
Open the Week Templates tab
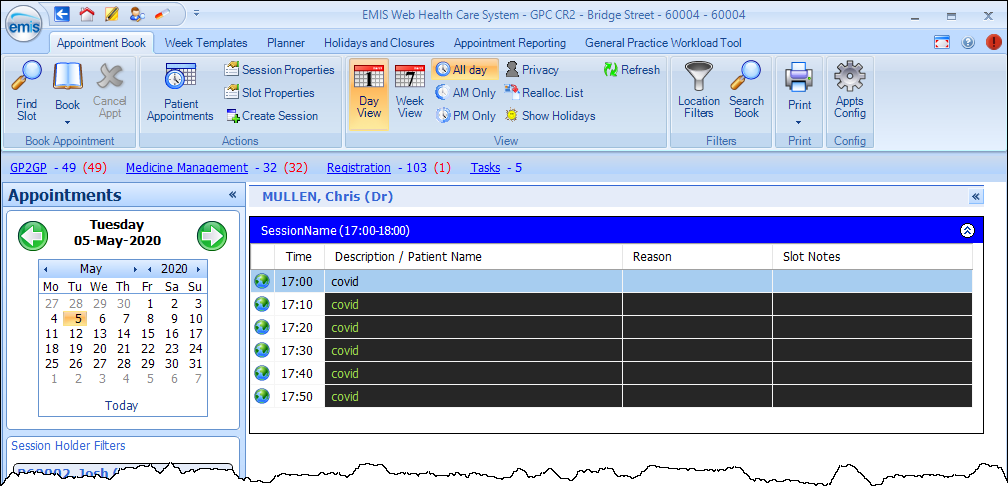[x=206, y=43]
